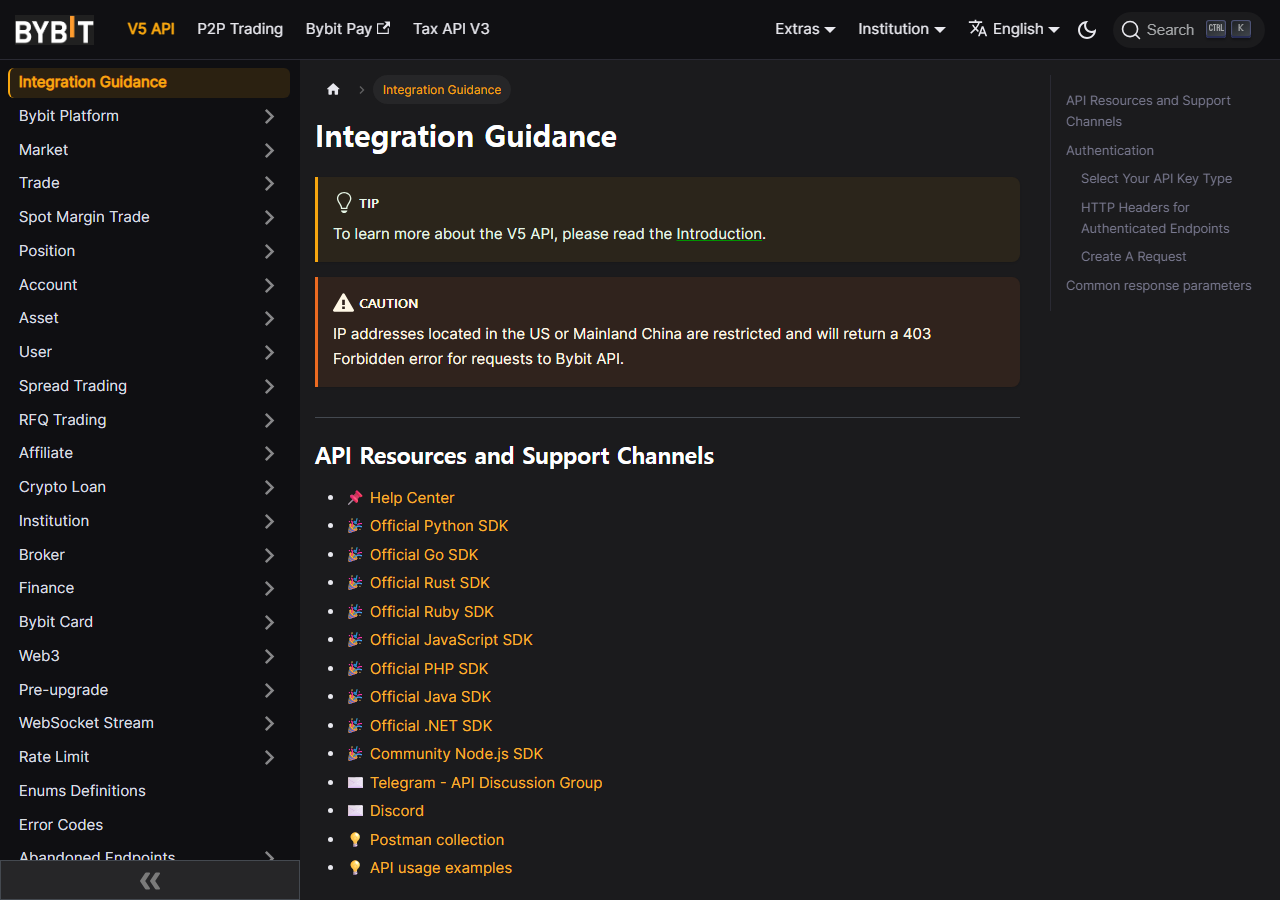This screenshot has height=900, width=1280.
Task: Click the home breadcrumb icon
Action: [333, 90]
